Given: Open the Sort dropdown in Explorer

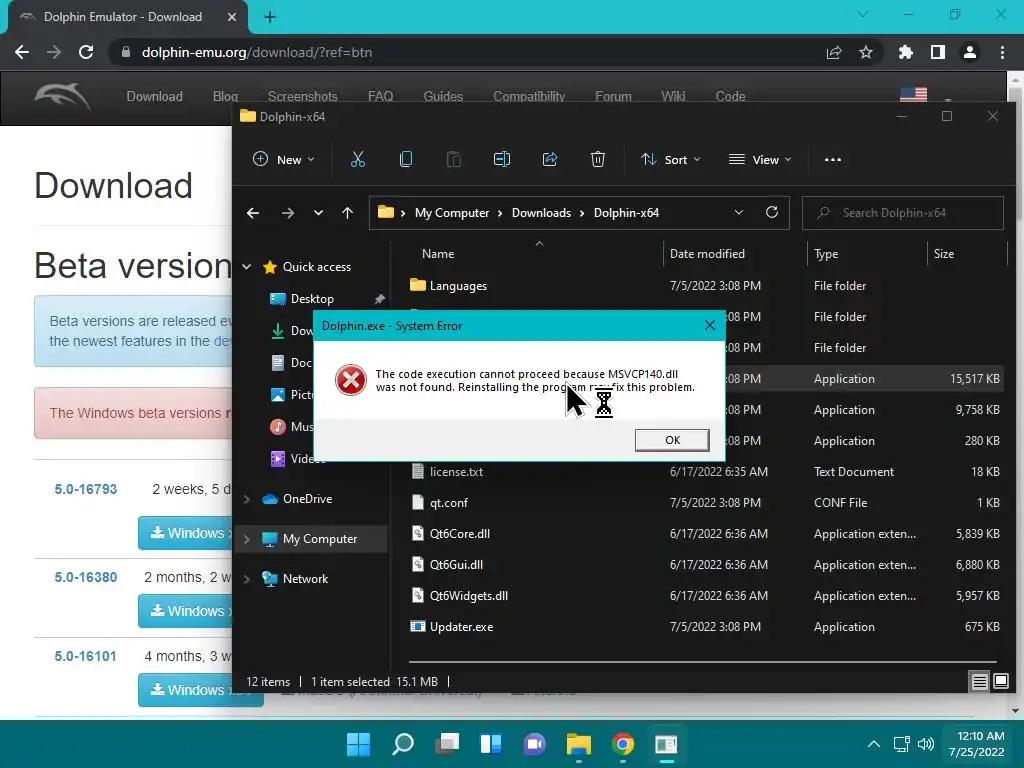Looking at the screenshot, I should tap(671, 159).
